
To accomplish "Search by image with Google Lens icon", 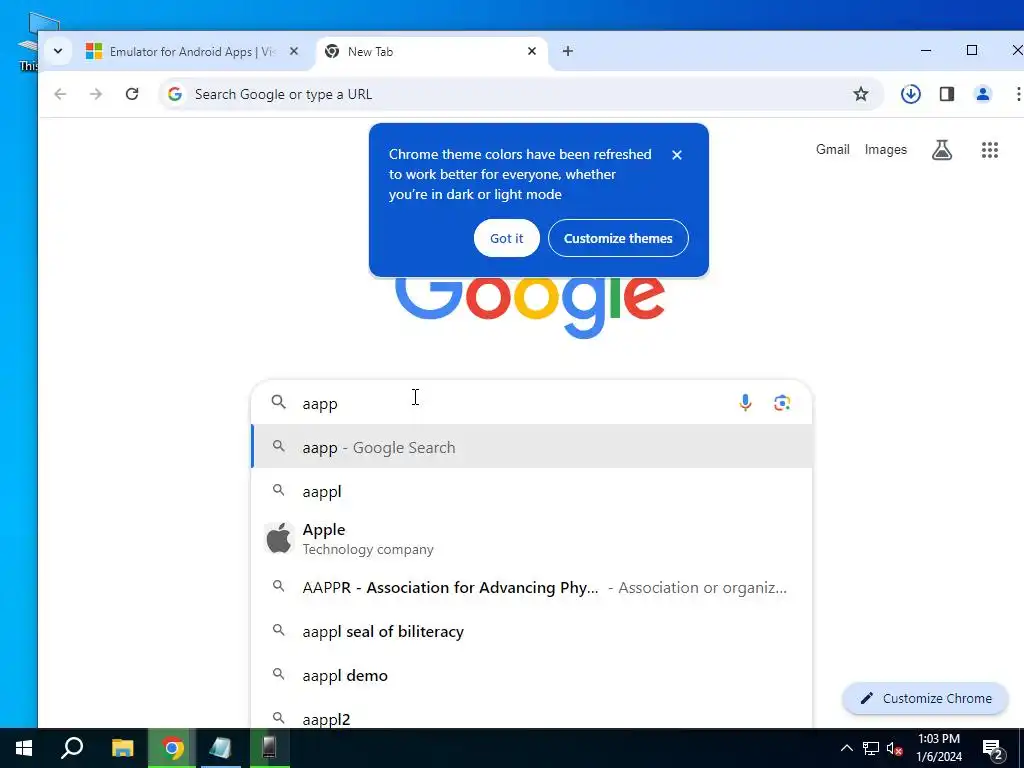I will 782,403.
